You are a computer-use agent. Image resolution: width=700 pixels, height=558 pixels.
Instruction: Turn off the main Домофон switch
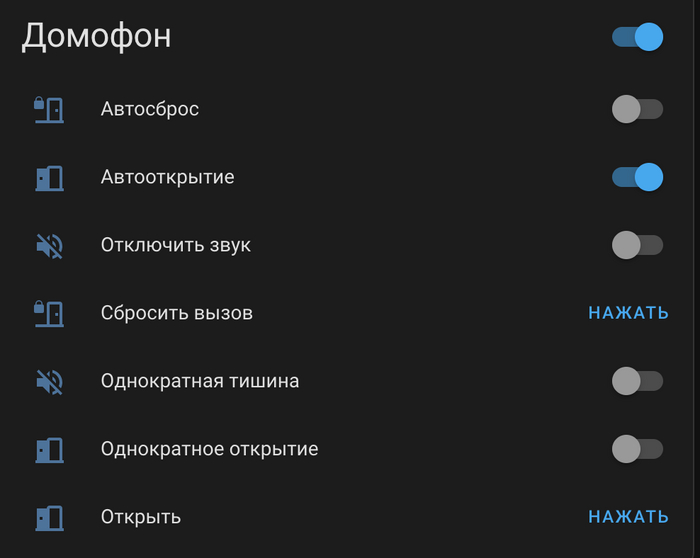click(638, 37)
